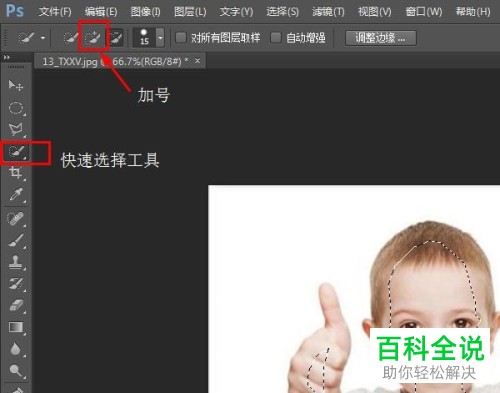
Task: Open the brush size 15 picker dropdown
Action: click(160, 37)
